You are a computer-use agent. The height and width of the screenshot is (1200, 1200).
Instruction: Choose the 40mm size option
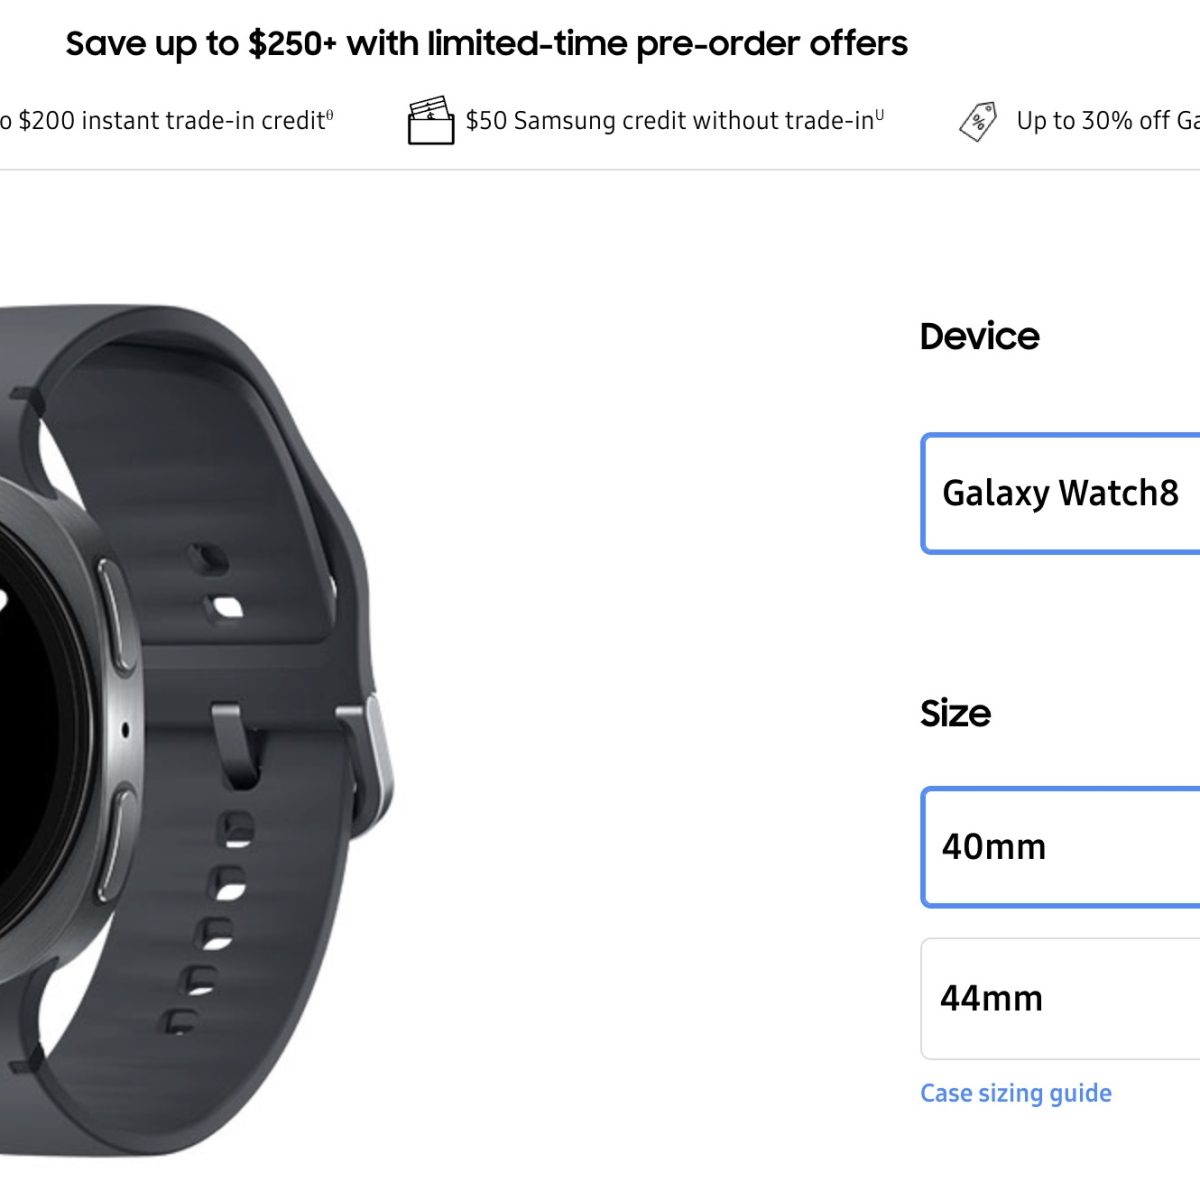click(1060, 847)
